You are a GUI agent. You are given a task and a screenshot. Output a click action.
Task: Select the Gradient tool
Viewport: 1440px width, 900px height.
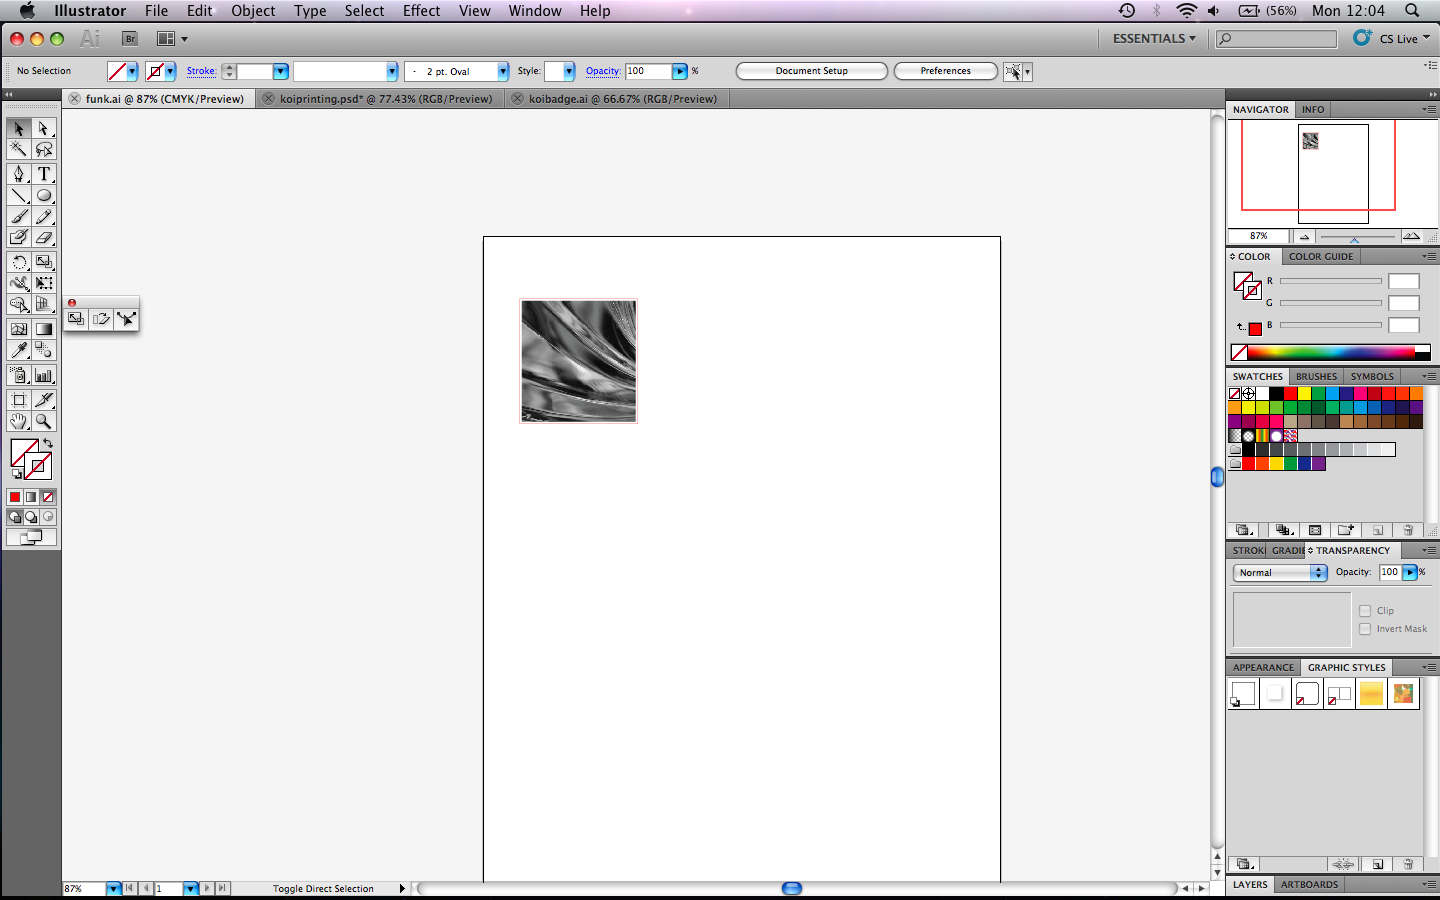(43, 329)
